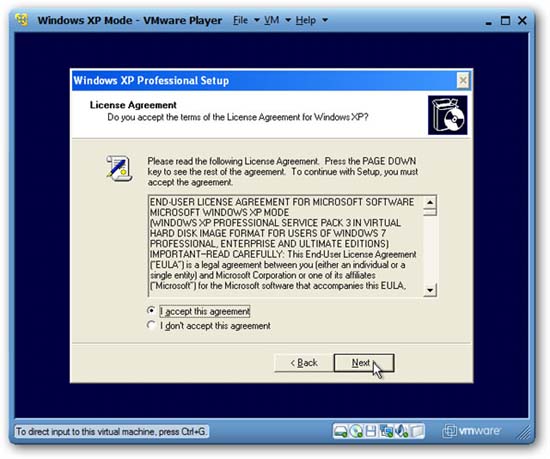Select "I accept this agreement" radio button
This screenshot has height=459, width=550.
pos(151,311)
